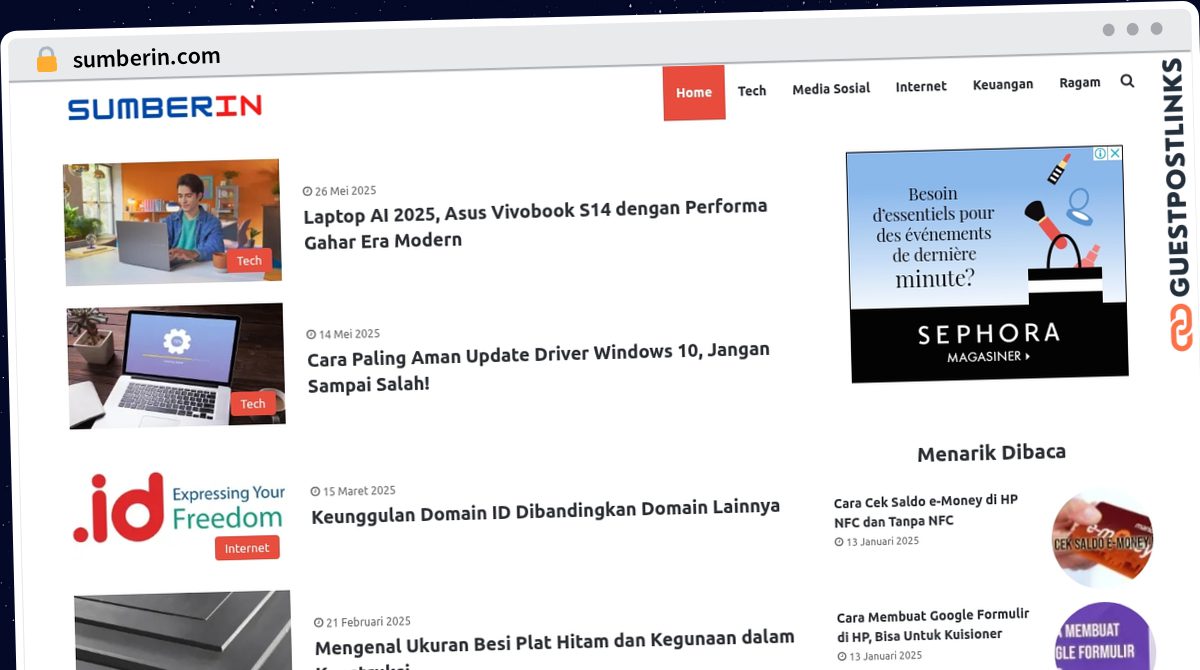
Task: Open the Cara Membuat Google Formulir article
Action: (932, 624)
